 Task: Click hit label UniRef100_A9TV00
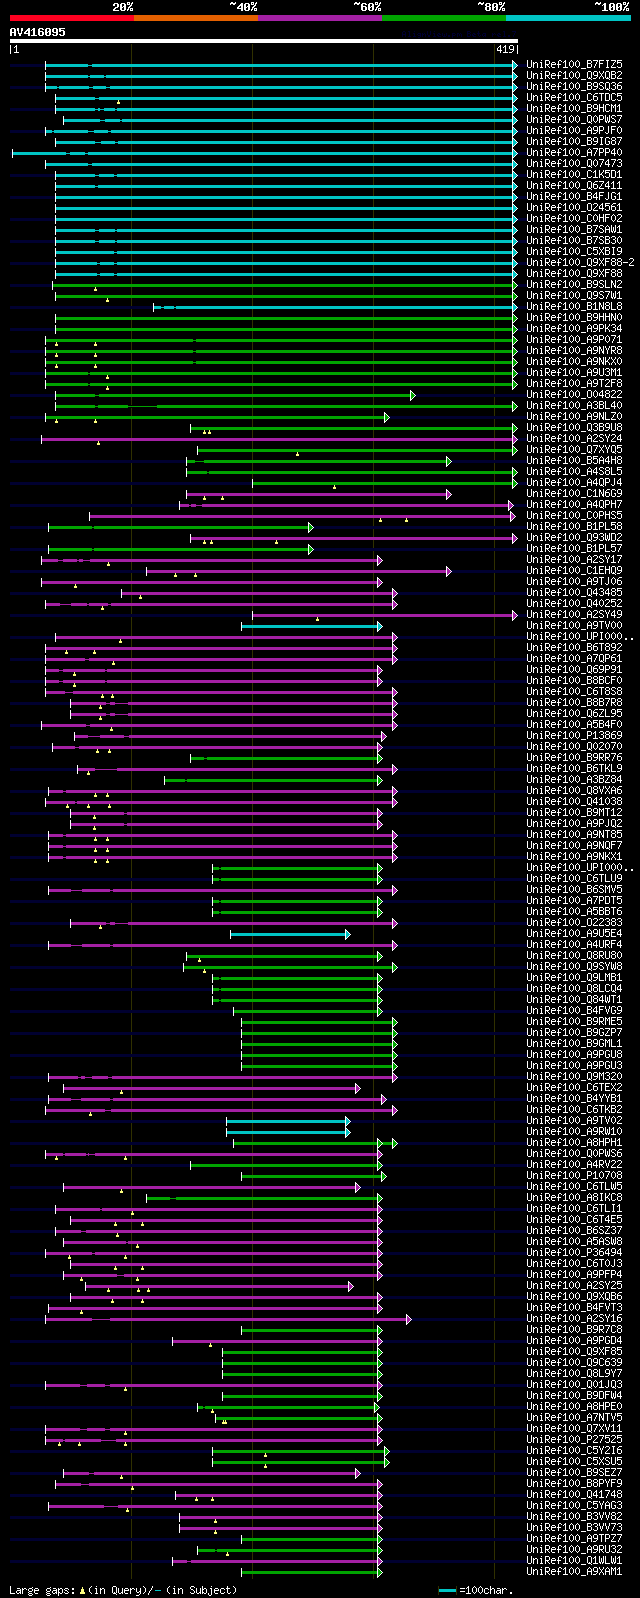point(574,625)
